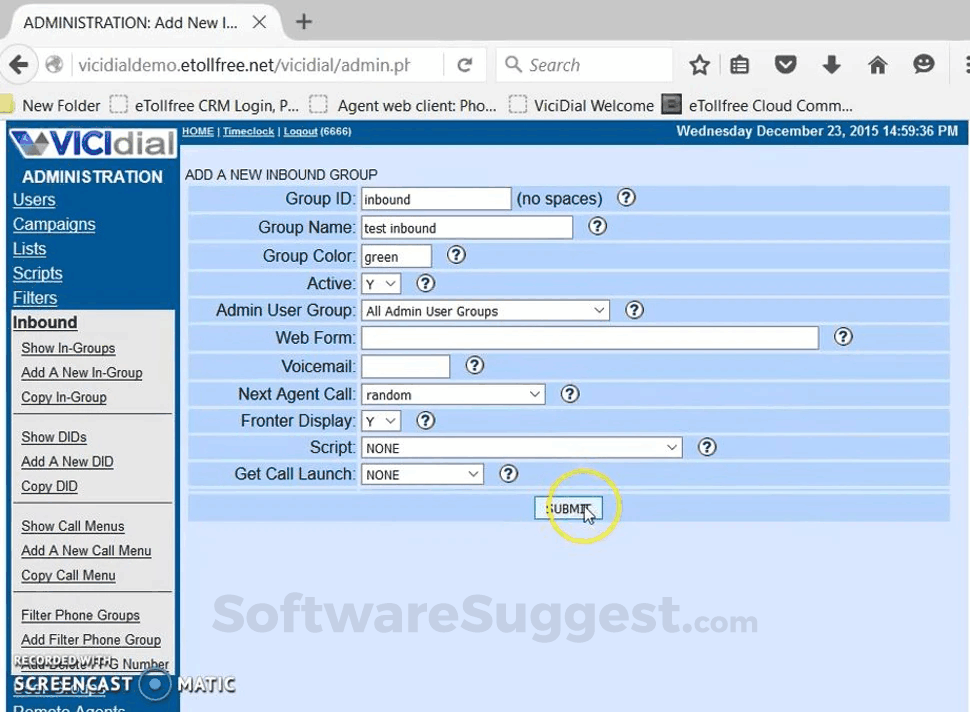Open the Group ID help icon
970x712 pixels.
[x=626, y=198]
